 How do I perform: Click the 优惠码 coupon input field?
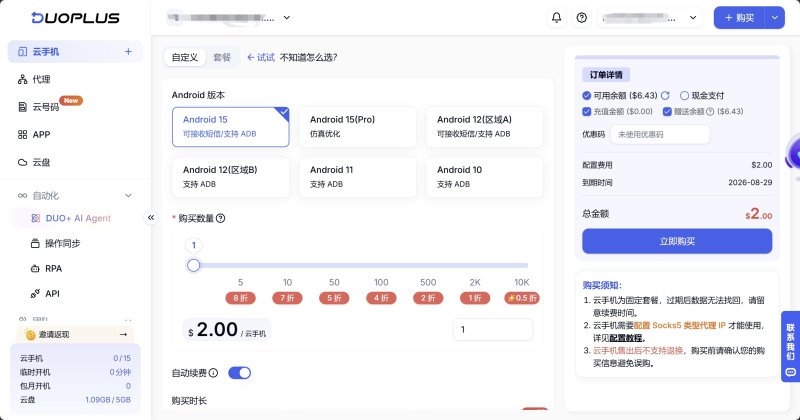(x=660, y=134)
